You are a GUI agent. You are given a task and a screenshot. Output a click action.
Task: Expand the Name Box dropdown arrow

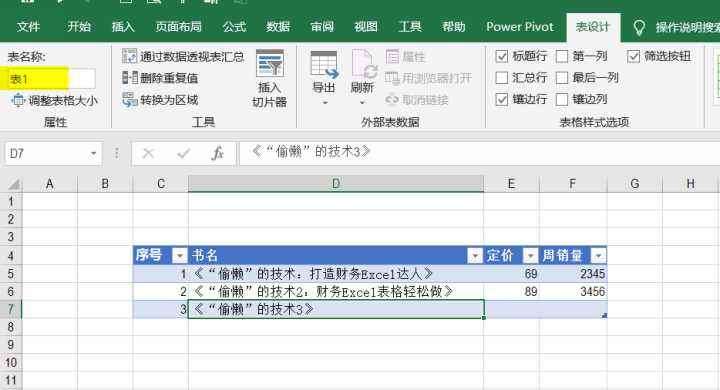tap(93, 153)
